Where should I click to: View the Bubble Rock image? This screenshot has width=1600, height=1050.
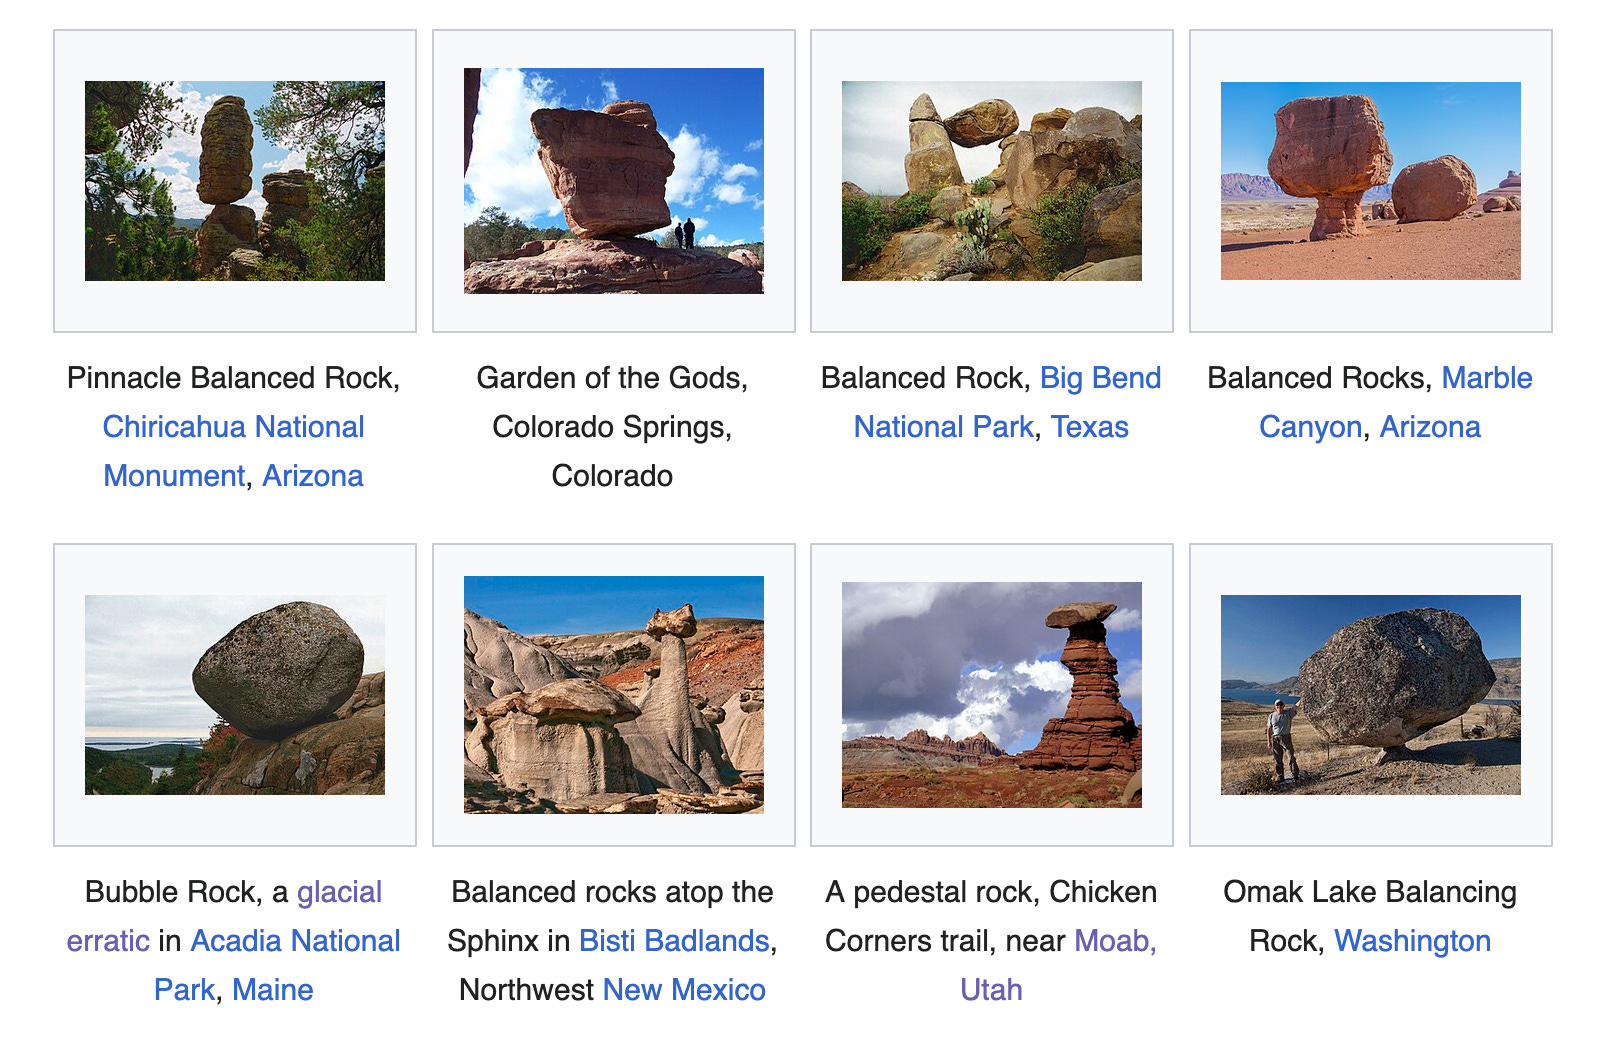(235, 695)
